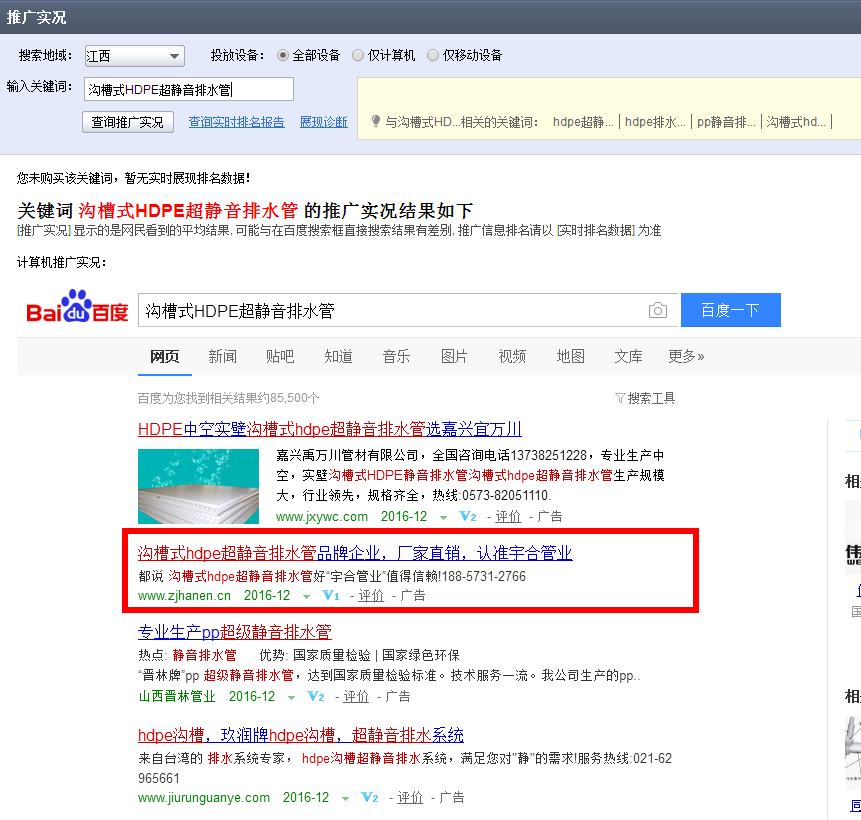
Task: Open result hdpe沟槽，玖润牌hdpe沟槽，超静音排水系统
Action: [x=301, y=735]
